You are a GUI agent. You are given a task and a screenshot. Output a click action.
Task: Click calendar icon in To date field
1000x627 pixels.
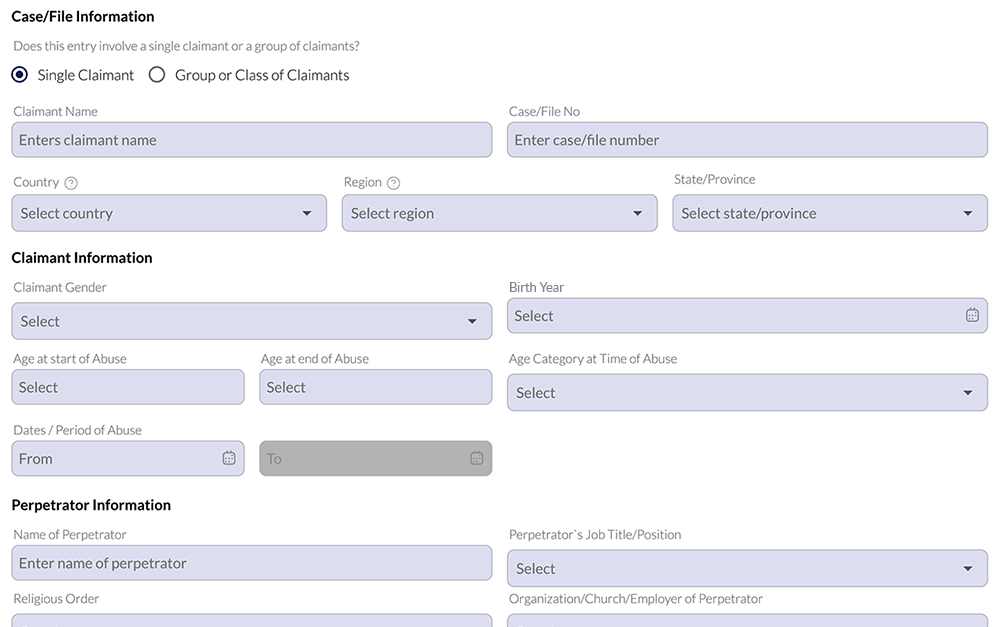click(477, 458)
